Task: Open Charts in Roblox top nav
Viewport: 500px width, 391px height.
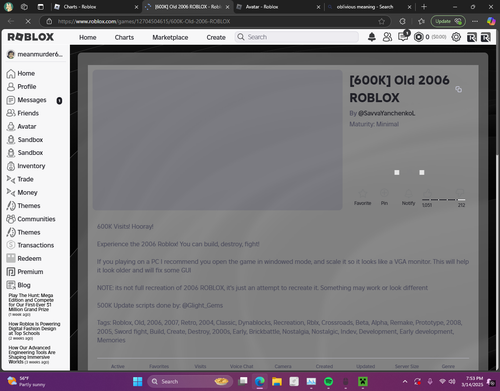Action: coord(124,37)
